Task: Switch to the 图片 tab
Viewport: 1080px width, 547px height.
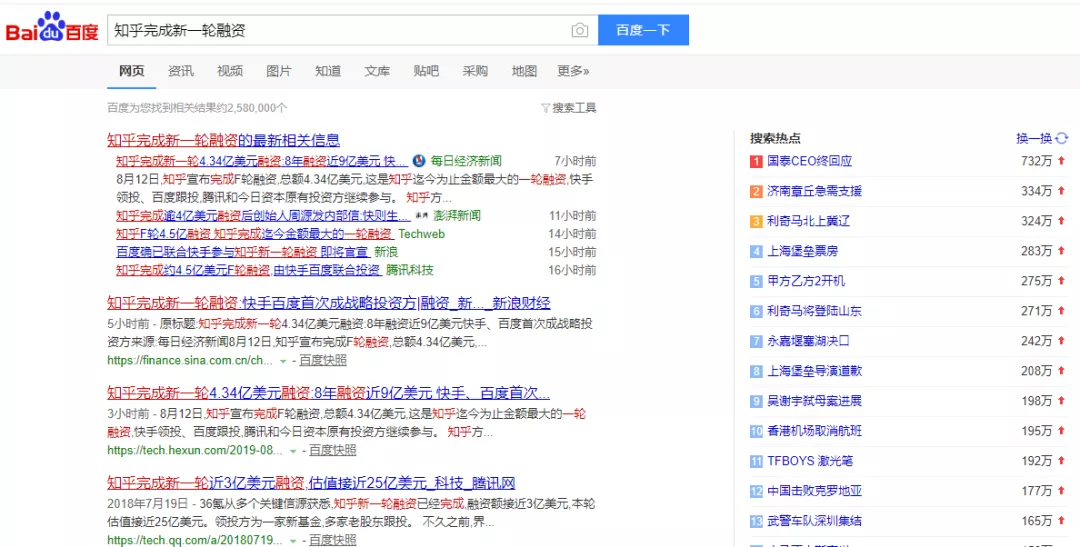Action: click(x=279, y=71)
